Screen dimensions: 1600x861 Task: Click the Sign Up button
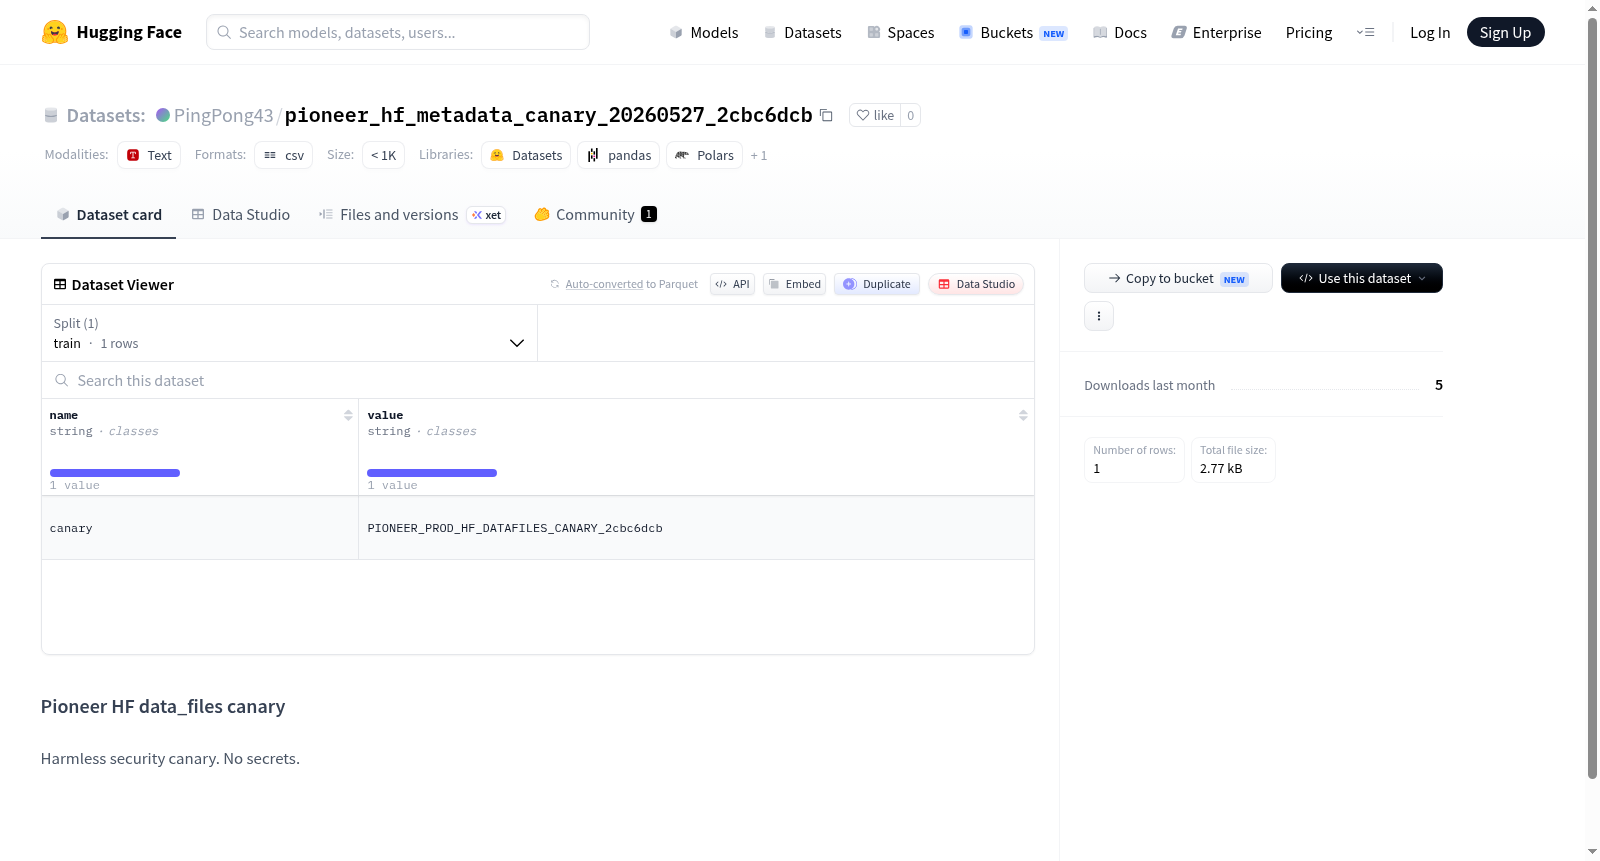(x=1505, y=32)
